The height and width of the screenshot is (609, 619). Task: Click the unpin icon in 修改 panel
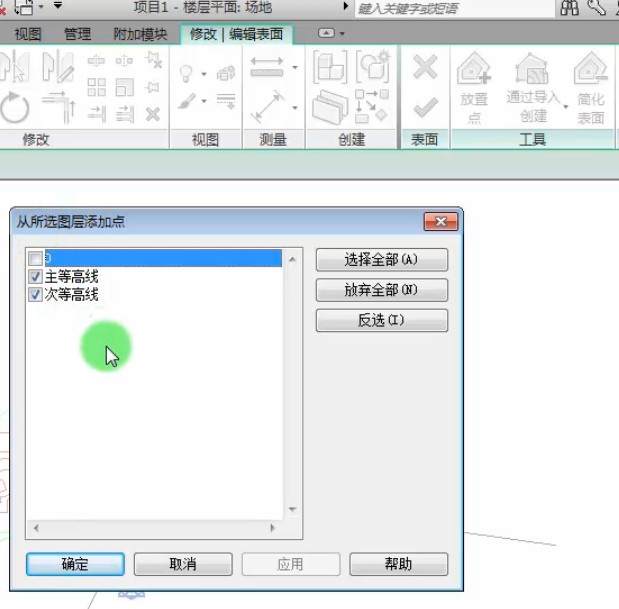pyautogui.click(x=153, y=60)
